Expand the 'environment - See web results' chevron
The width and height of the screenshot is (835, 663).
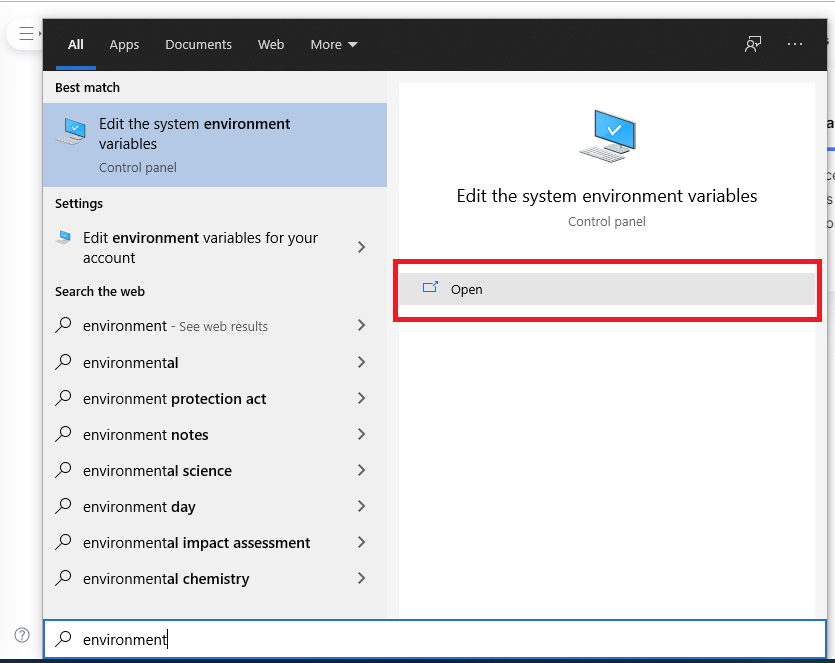click(362, 325)
